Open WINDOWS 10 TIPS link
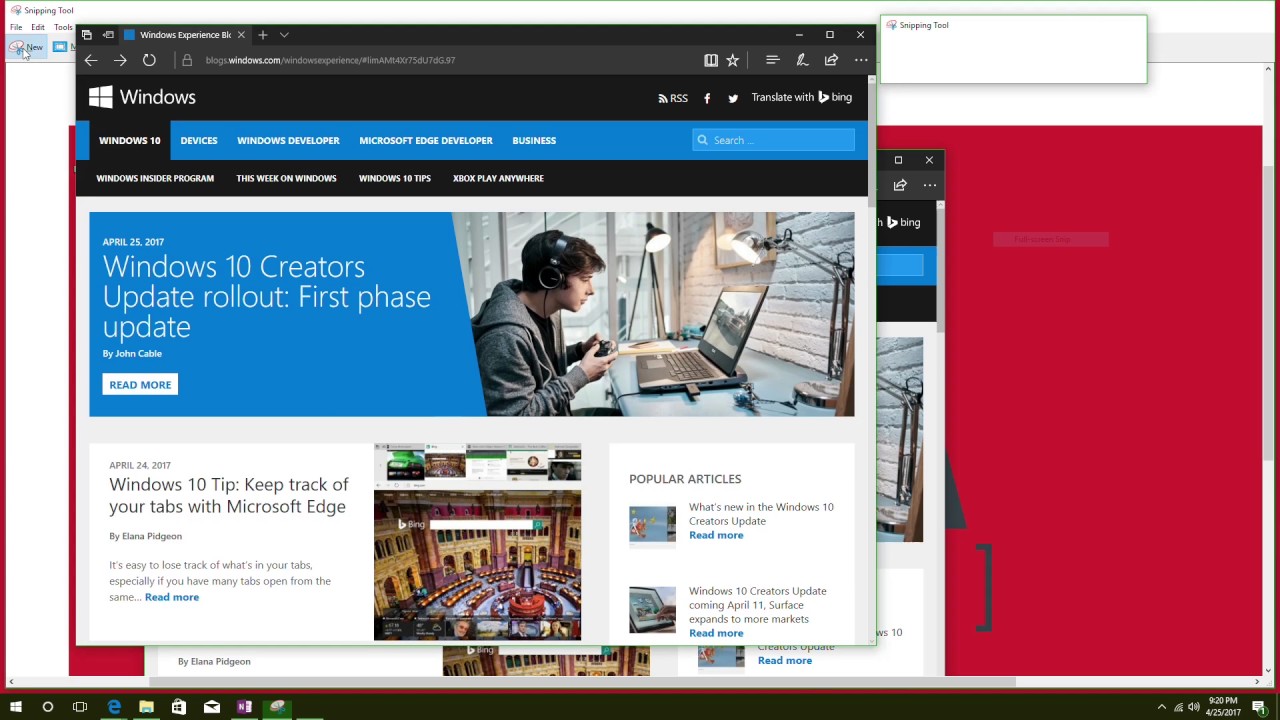The width and height of the screenshot is (1280, 720). 395,178
